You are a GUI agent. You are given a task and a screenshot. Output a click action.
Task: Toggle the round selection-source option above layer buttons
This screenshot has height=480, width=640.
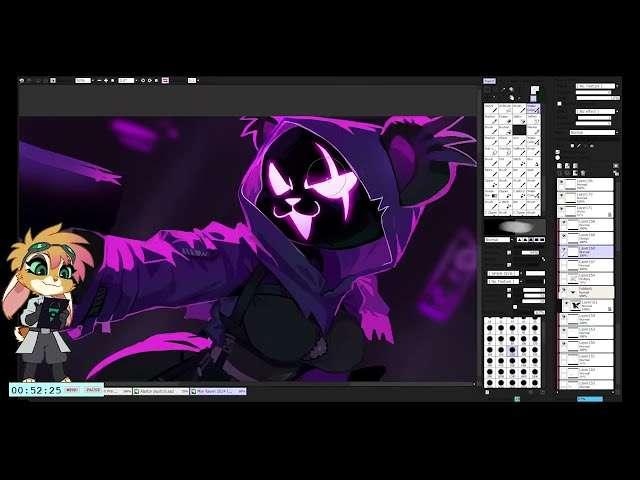click(558, 158)
